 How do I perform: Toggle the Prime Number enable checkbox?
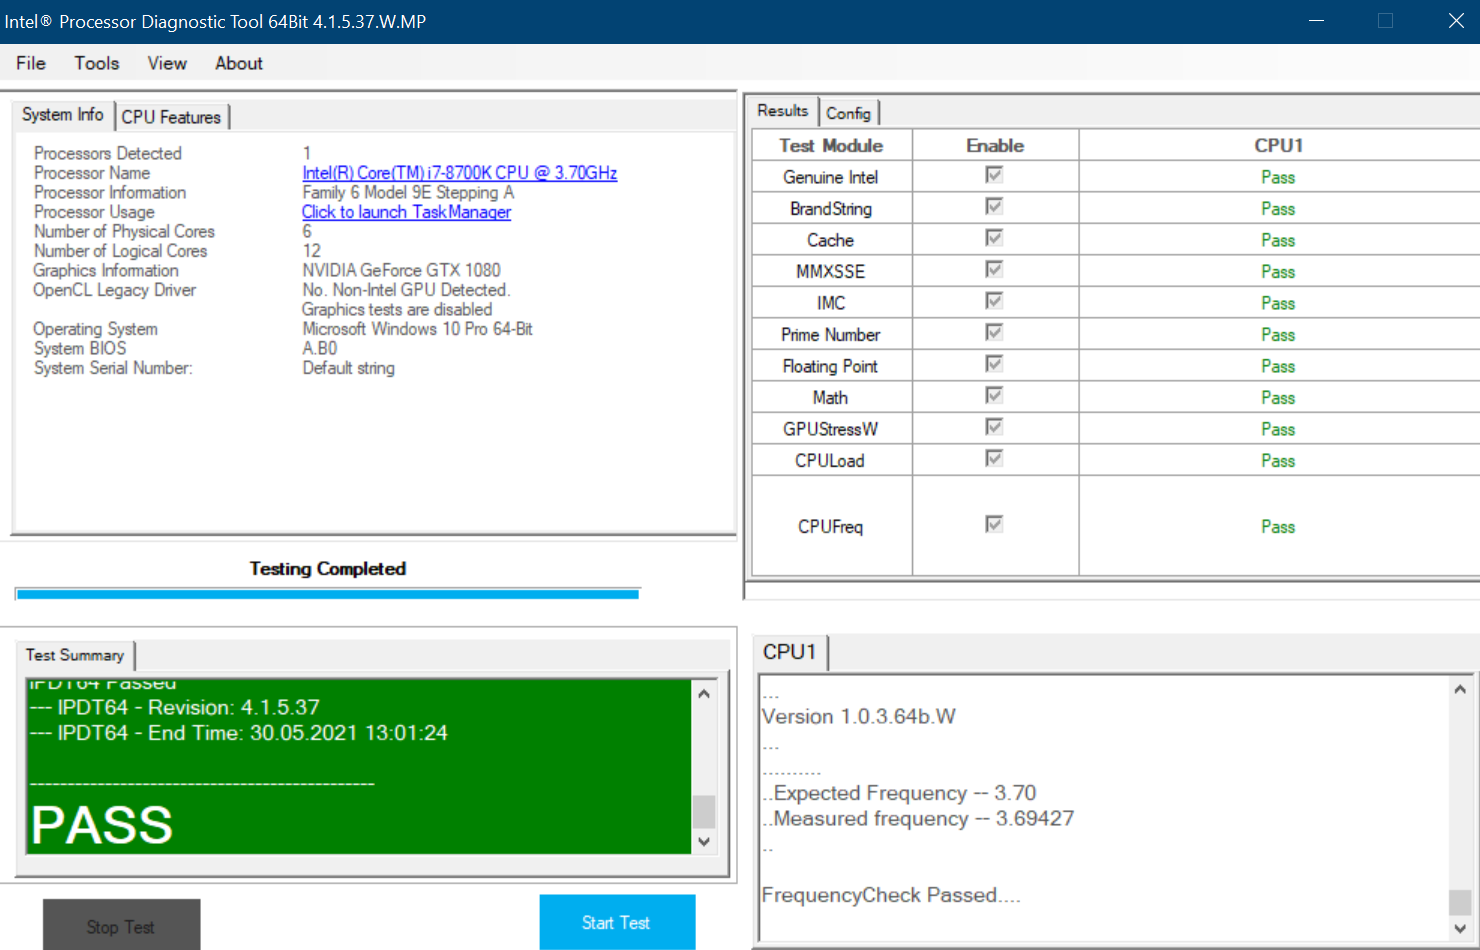point(994,332)
